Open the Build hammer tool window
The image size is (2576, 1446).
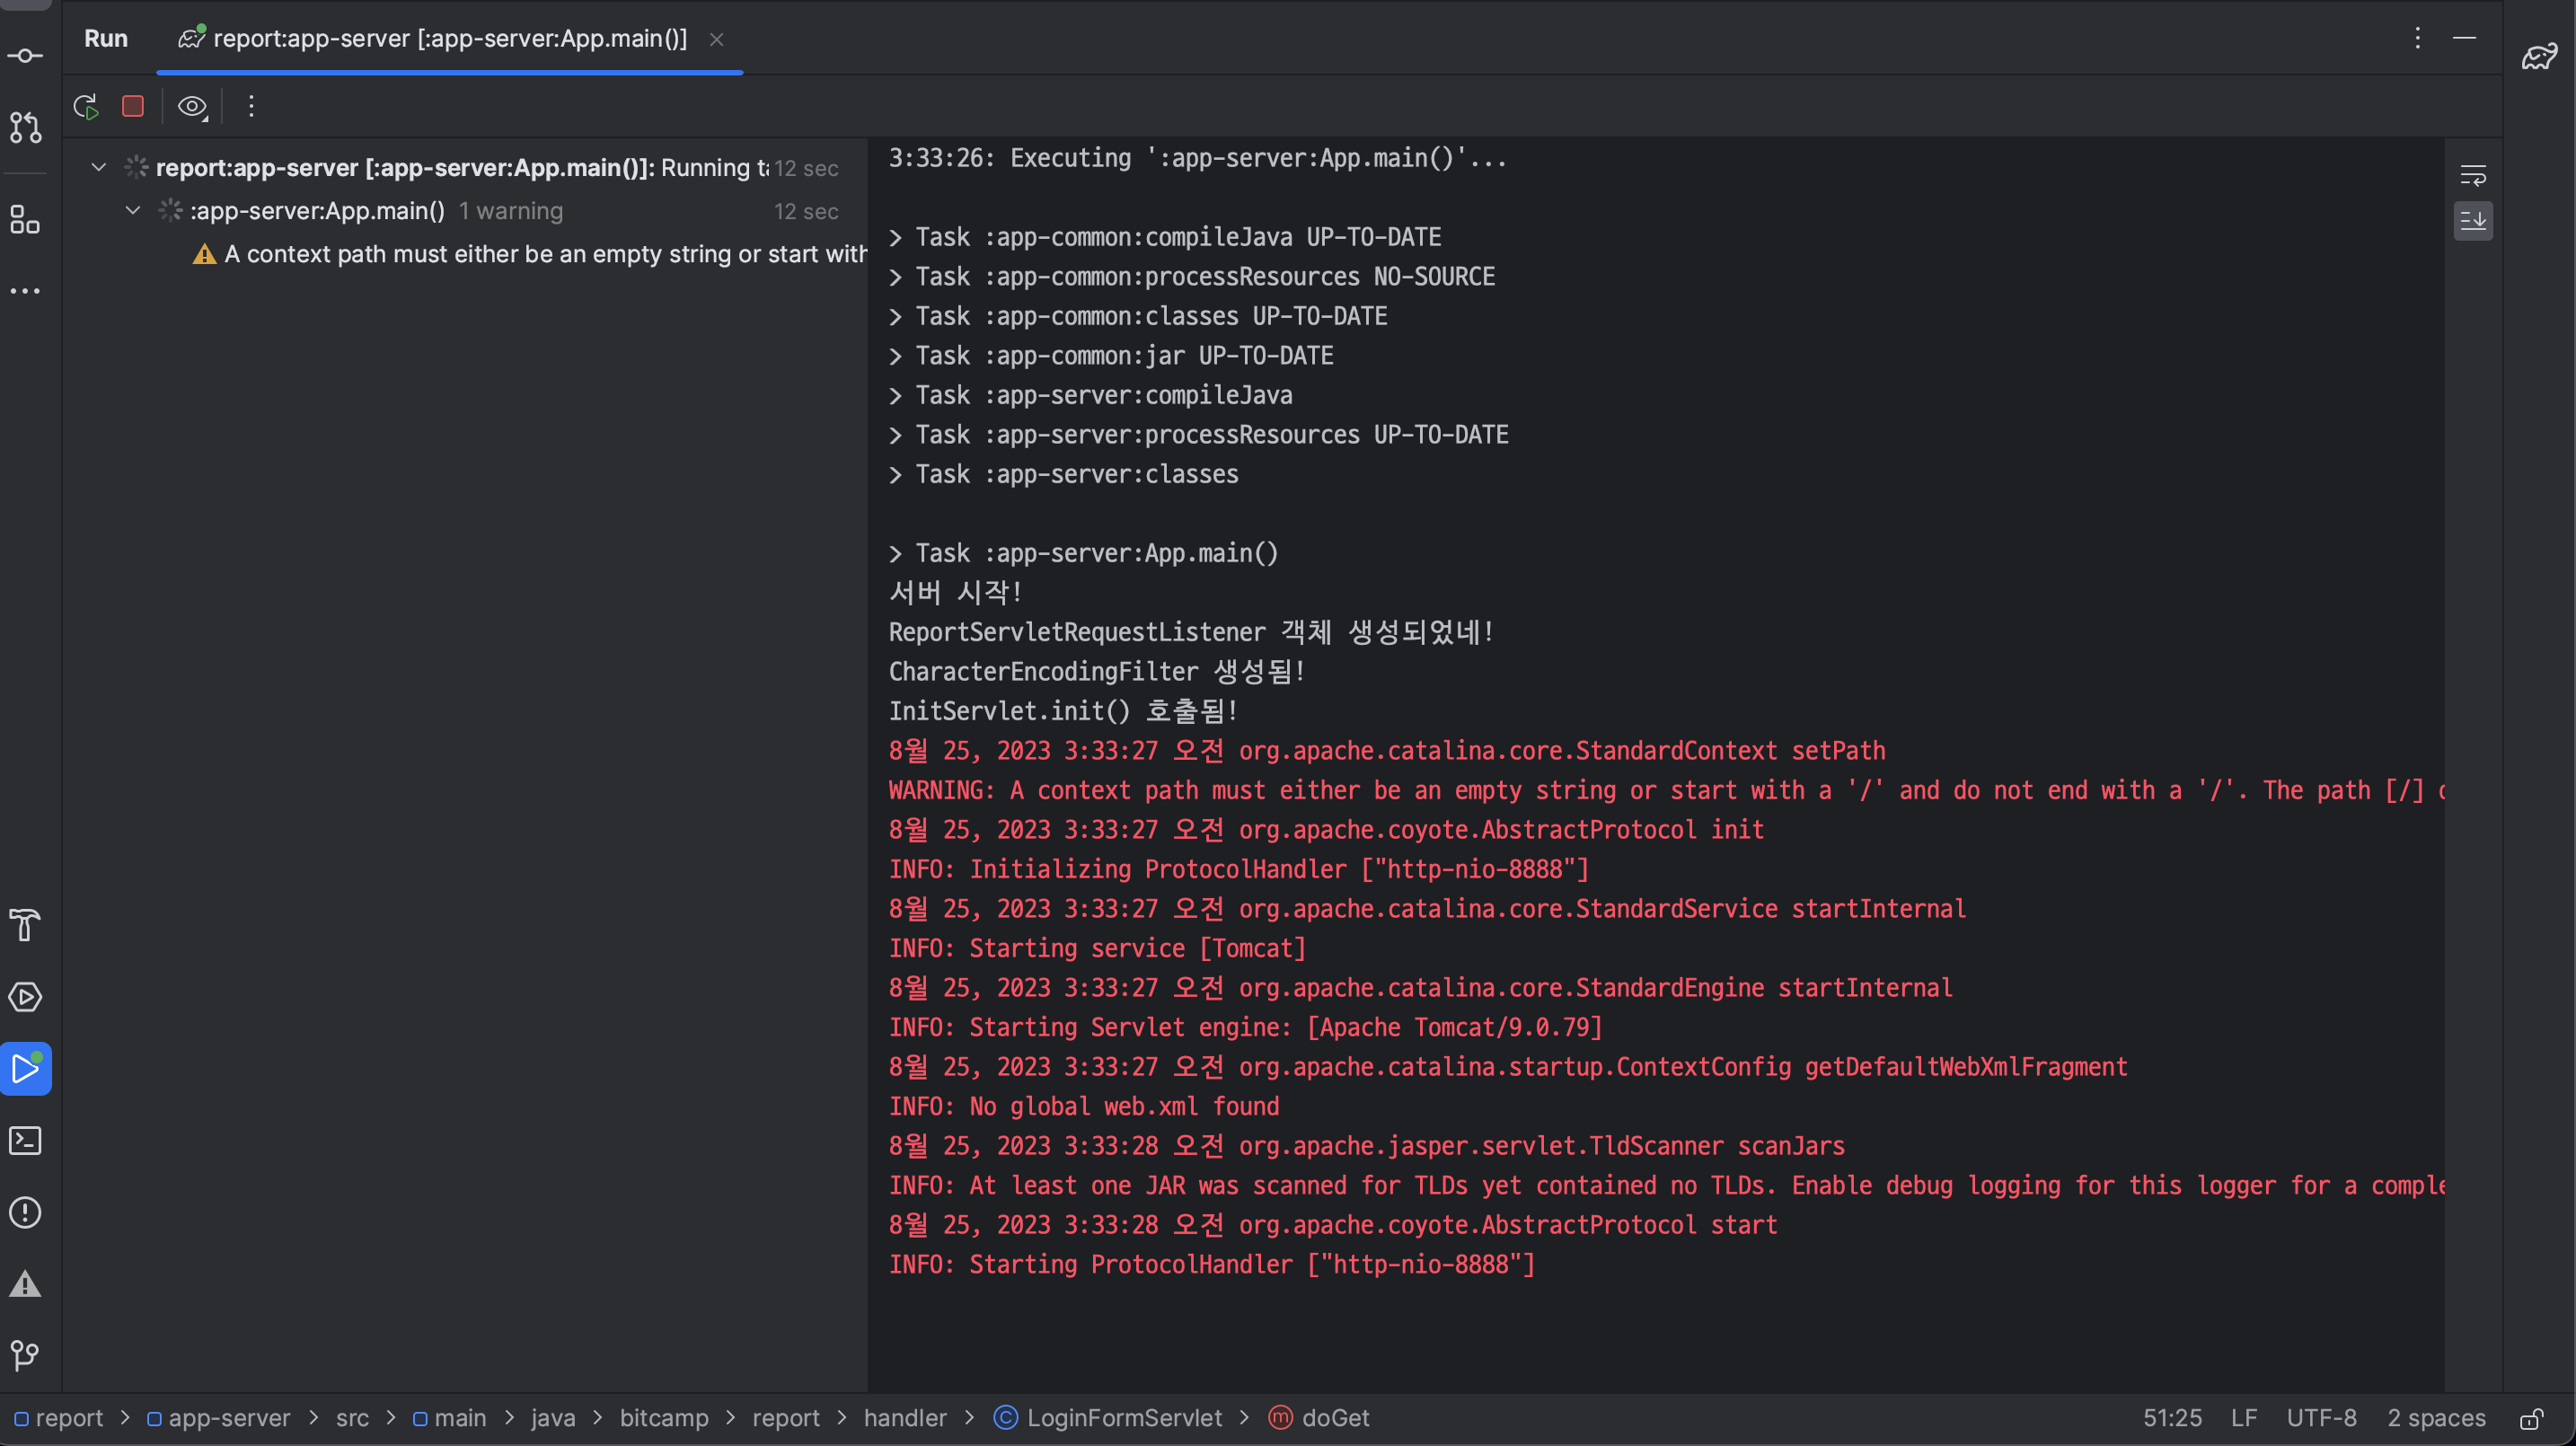pos(25,925)
